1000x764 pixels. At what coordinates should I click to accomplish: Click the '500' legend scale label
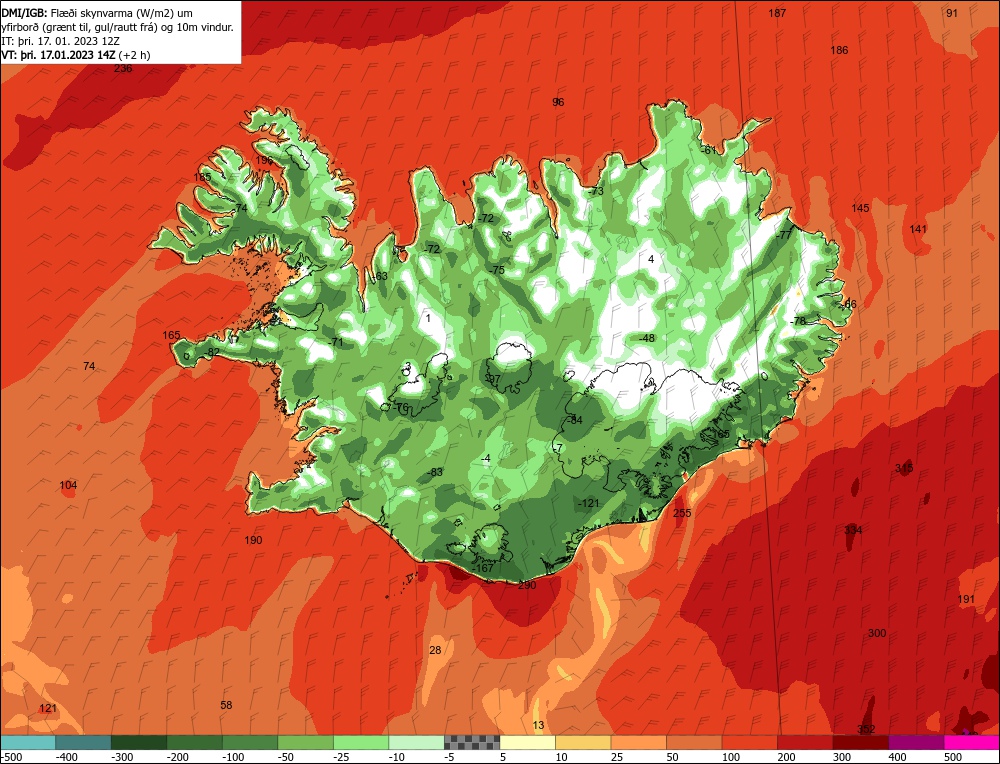click(953, 757)
